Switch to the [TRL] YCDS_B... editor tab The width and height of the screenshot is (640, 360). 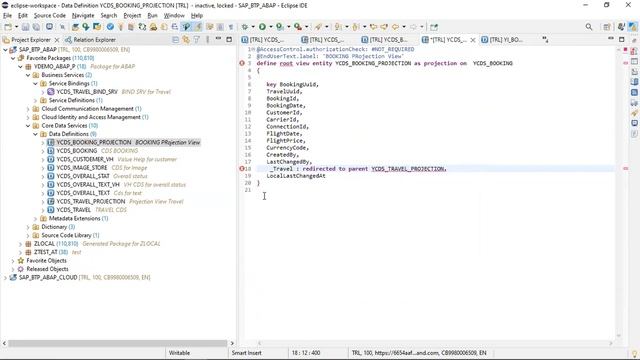[x=384, y=40]
